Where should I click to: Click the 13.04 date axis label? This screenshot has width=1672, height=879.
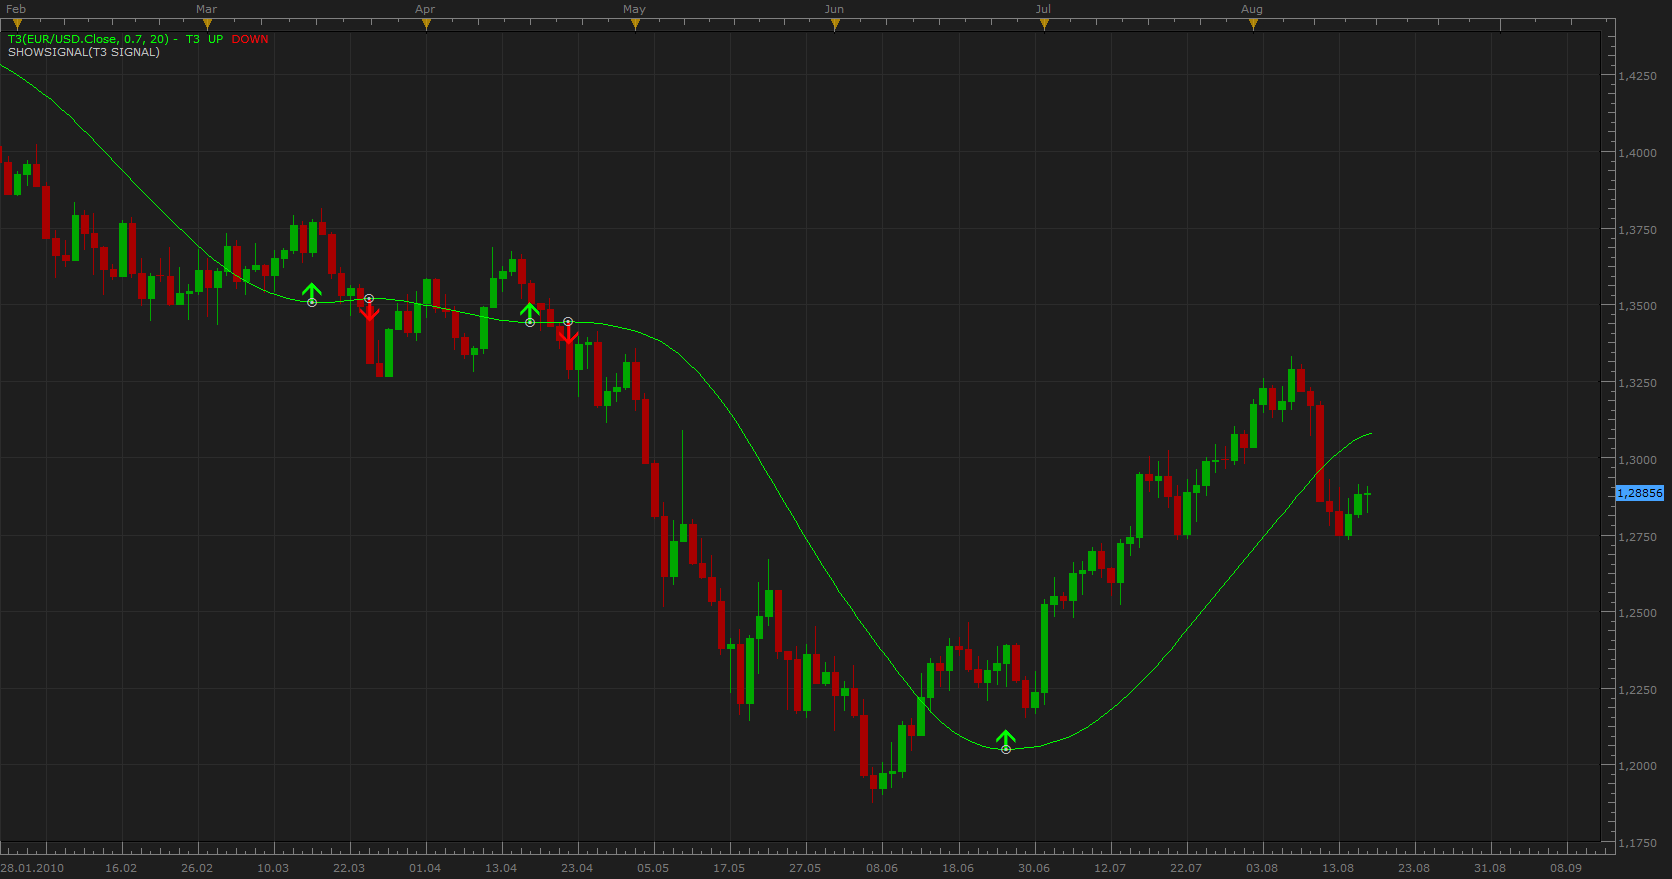coord(501,868)
